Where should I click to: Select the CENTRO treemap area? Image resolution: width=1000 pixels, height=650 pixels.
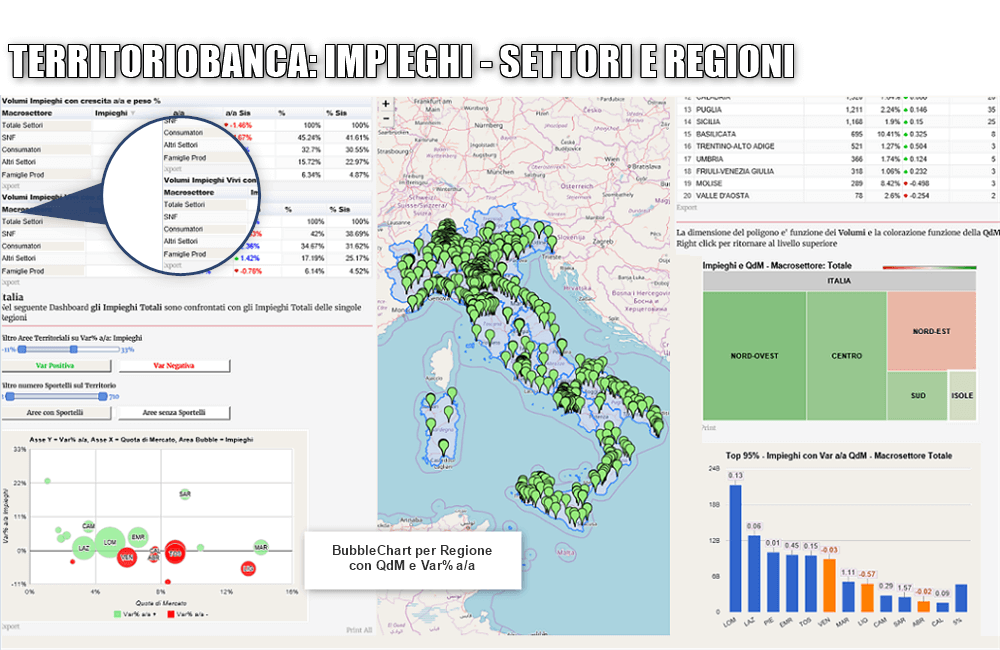coord(846,355)
